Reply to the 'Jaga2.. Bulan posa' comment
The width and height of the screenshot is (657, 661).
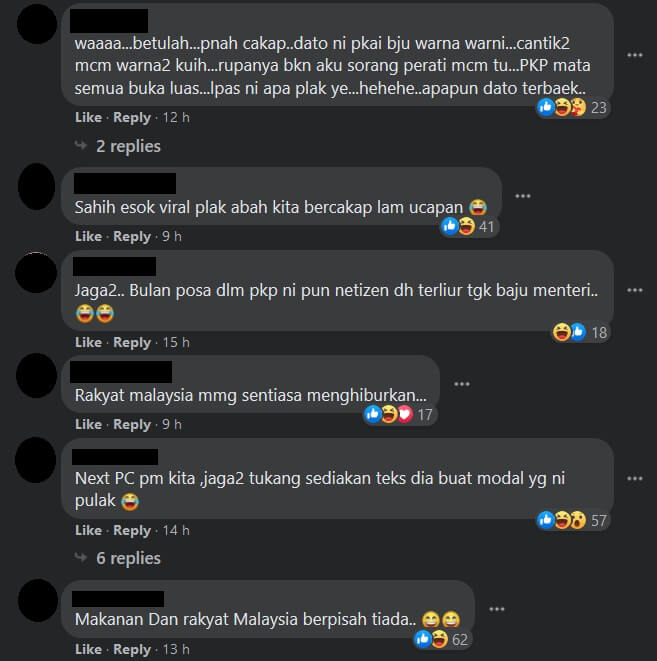click(x=131, y=343)
